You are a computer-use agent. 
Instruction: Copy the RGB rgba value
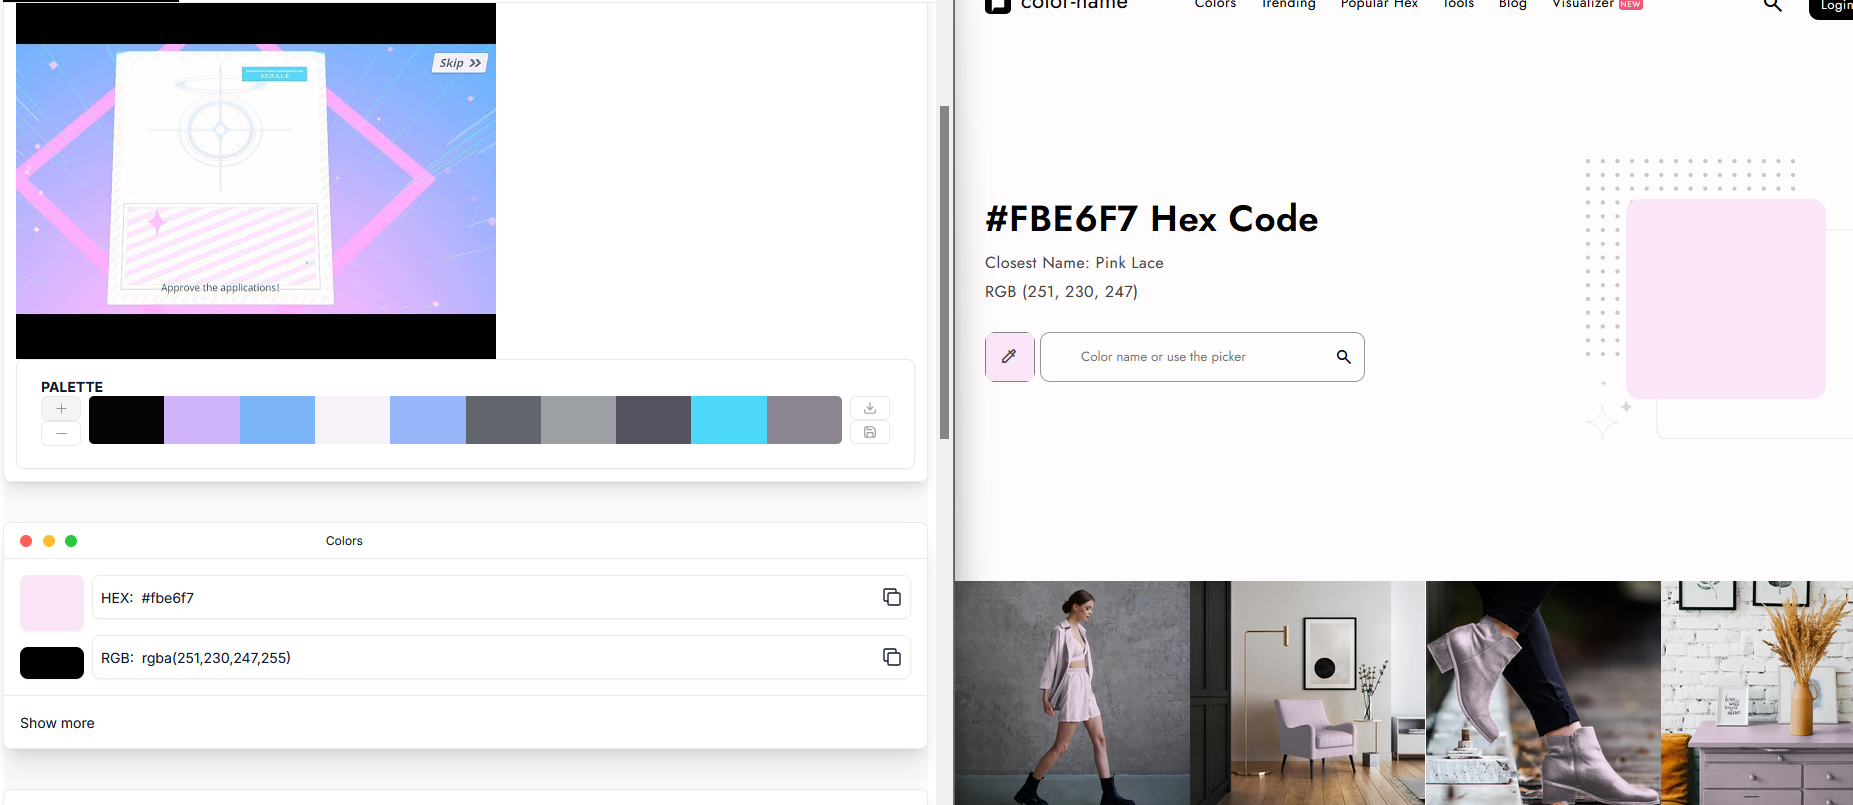point(892,657)
